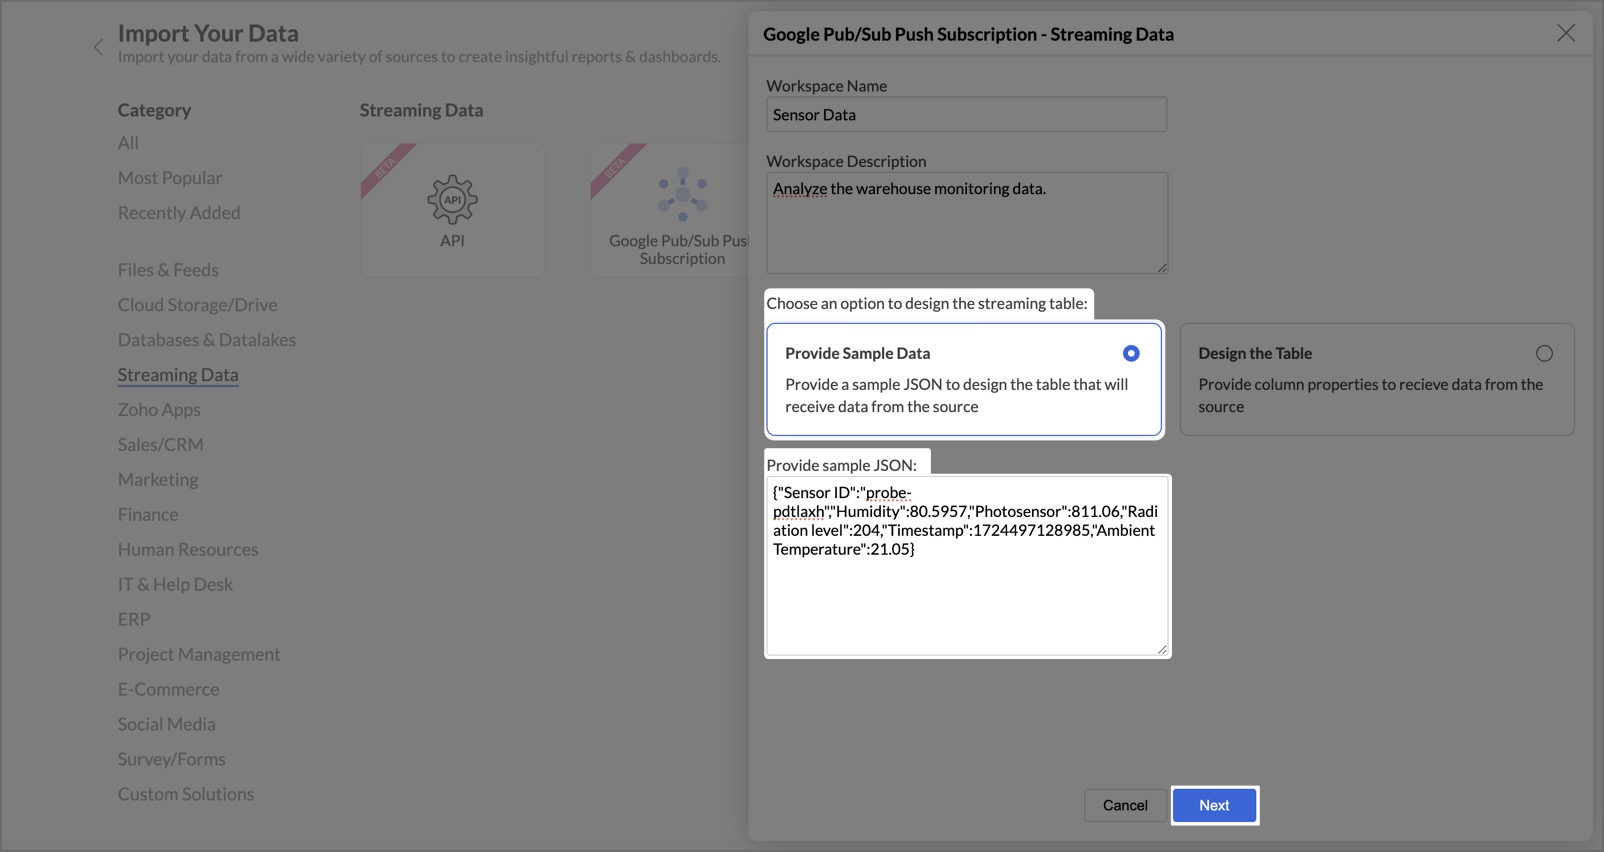Show the Most Popular sources

click(170, 178)
